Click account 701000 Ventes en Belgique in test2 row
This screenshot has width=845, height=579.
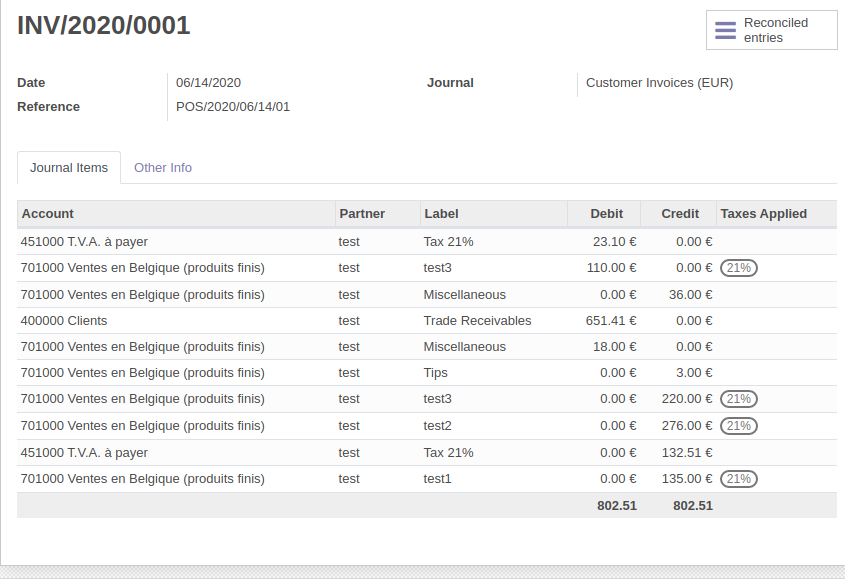coord(143,426)
